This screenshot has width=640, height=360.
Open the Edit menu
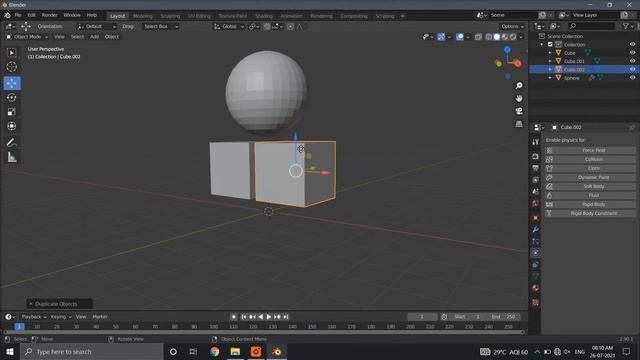pyautogui.click(x=31, y=15)
